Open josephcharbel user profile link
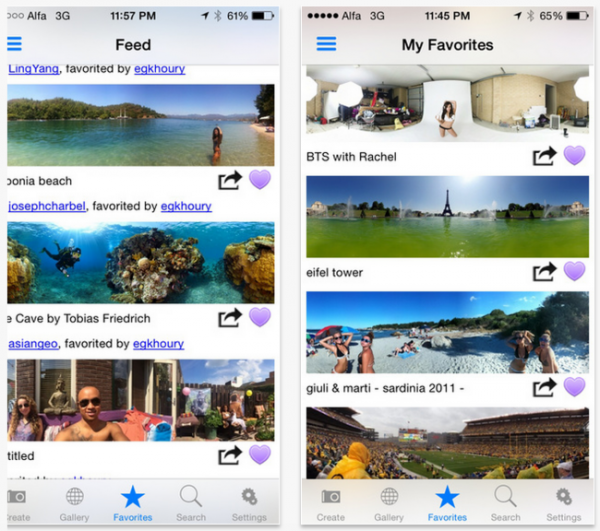The height and width of the screenshot is (531, 600). pos(47,206)
